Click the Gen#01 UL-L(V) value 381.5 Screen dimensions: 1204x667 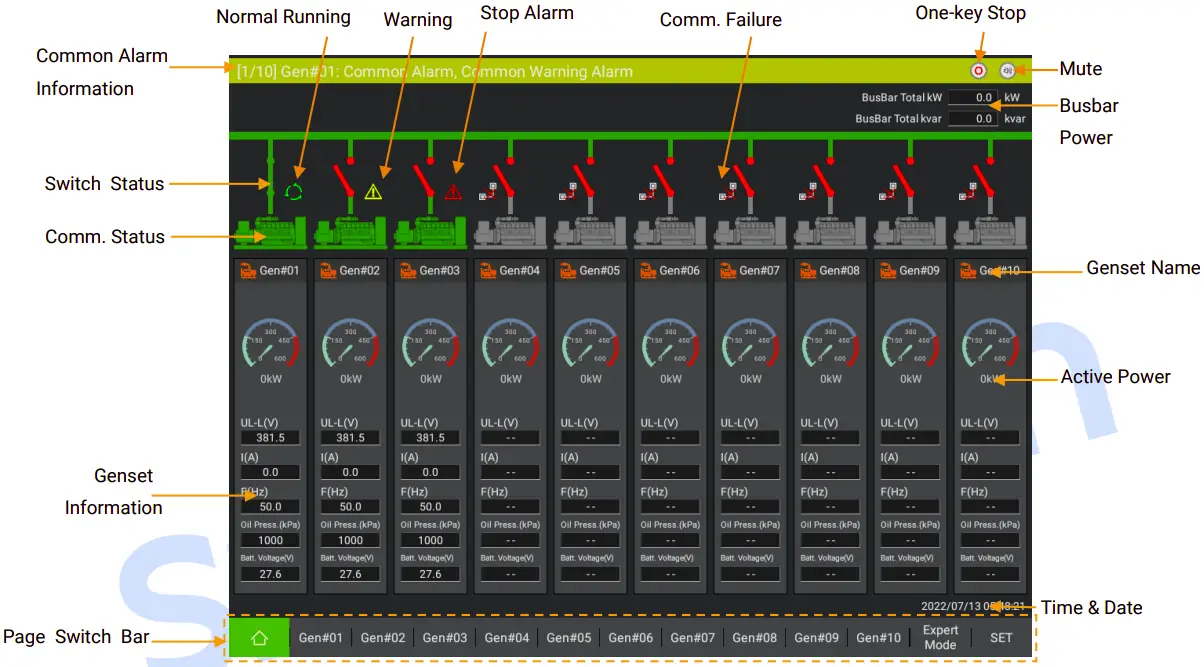pyautogui.click(x=270, y=438)
